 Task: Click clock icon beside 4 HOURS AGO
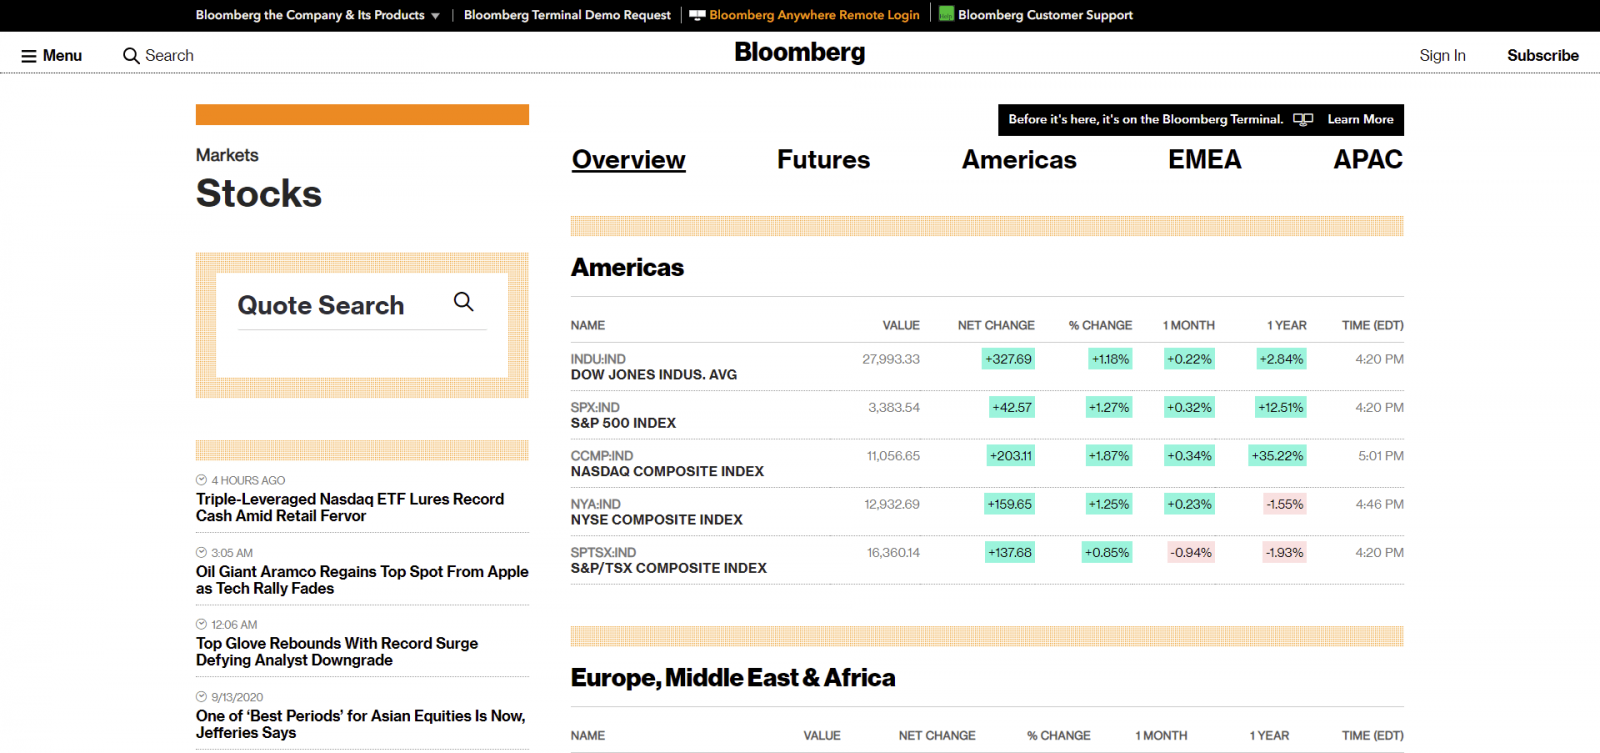pyautogui.click(x=201, y=480)
